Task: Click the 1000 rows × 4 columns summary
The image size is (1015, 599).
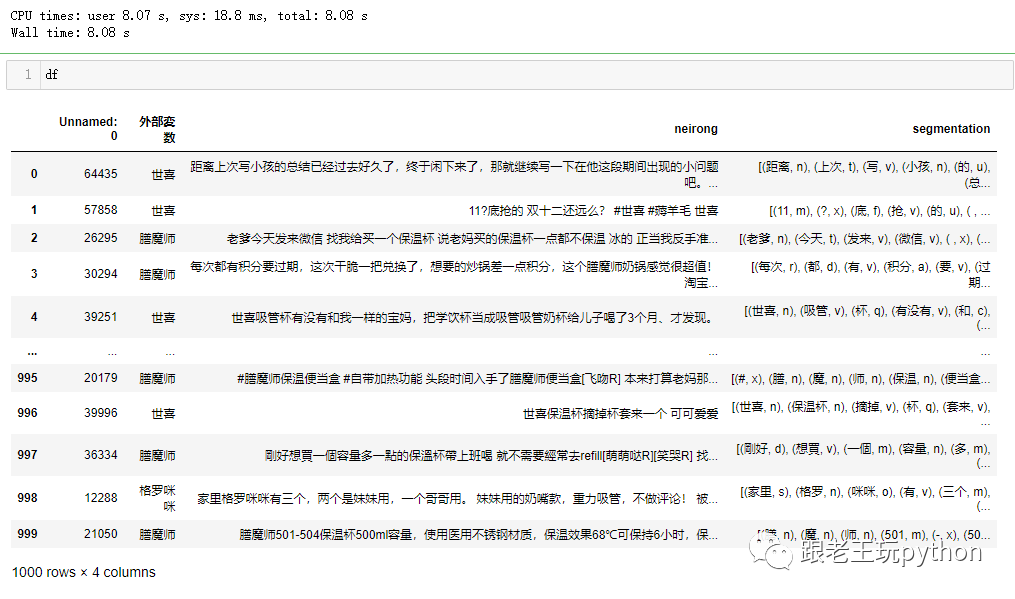Action: click(x=84, y=573)
